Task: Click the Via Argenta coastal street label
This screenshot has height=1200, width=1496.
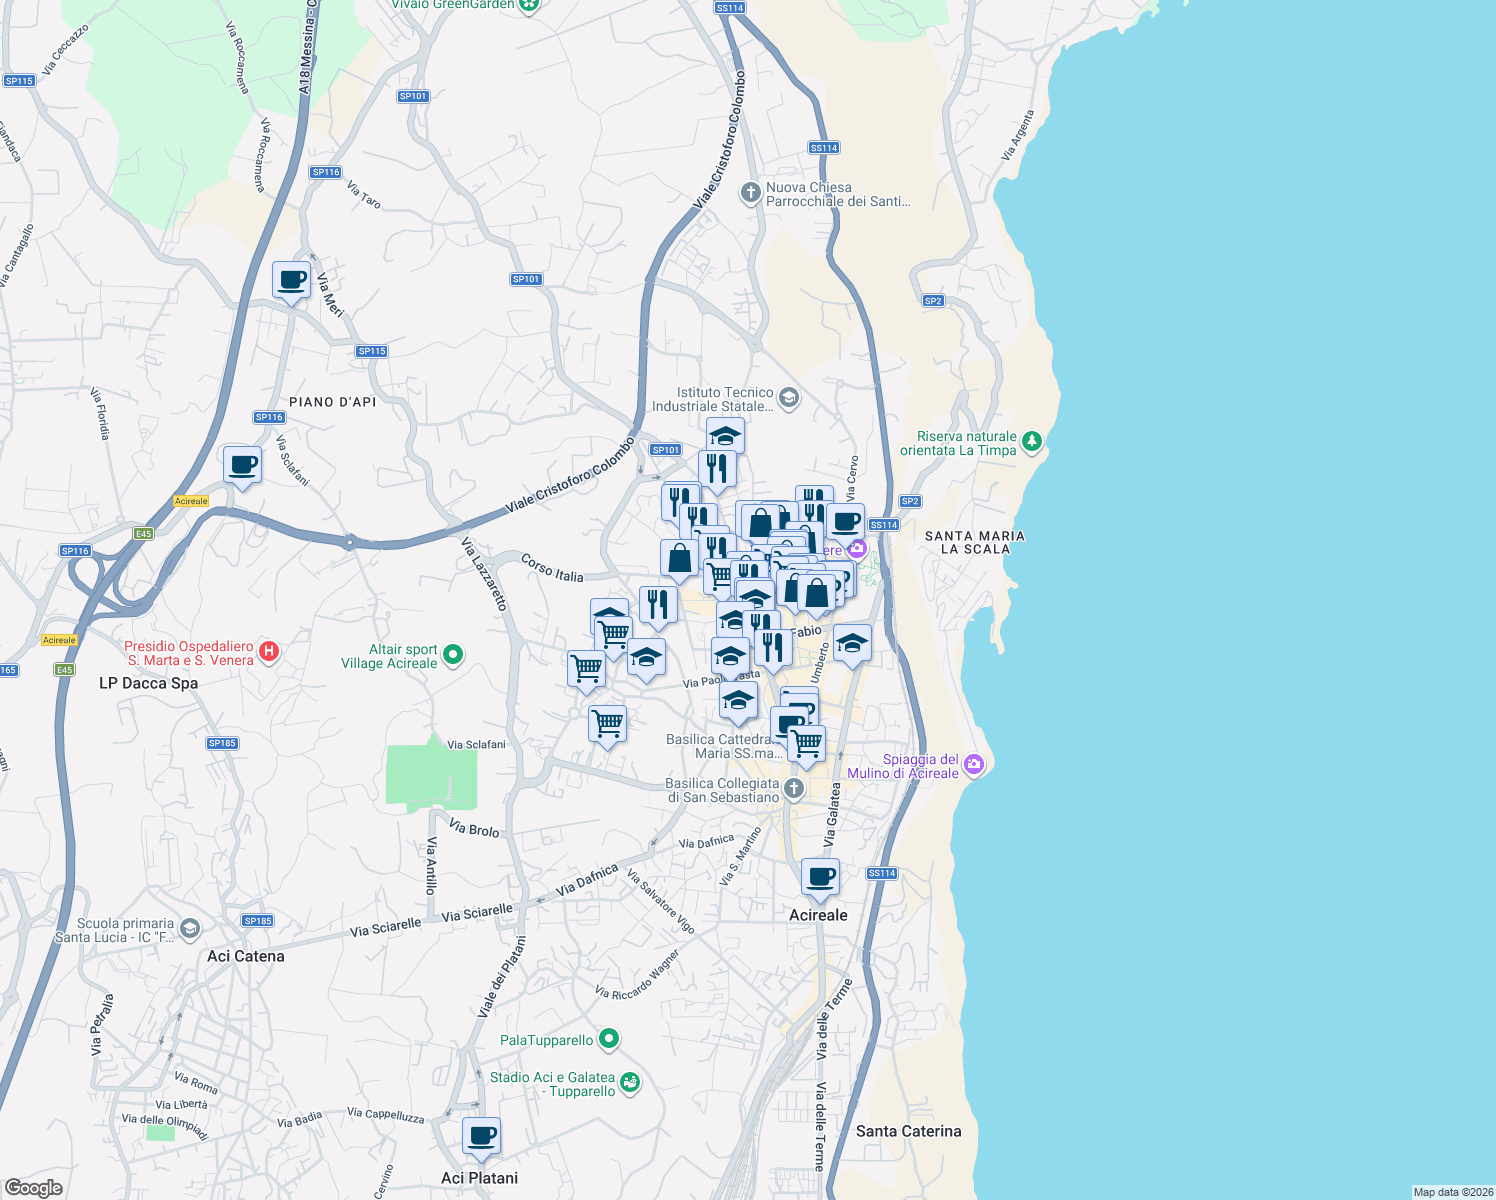Action: coord(1018,136)
